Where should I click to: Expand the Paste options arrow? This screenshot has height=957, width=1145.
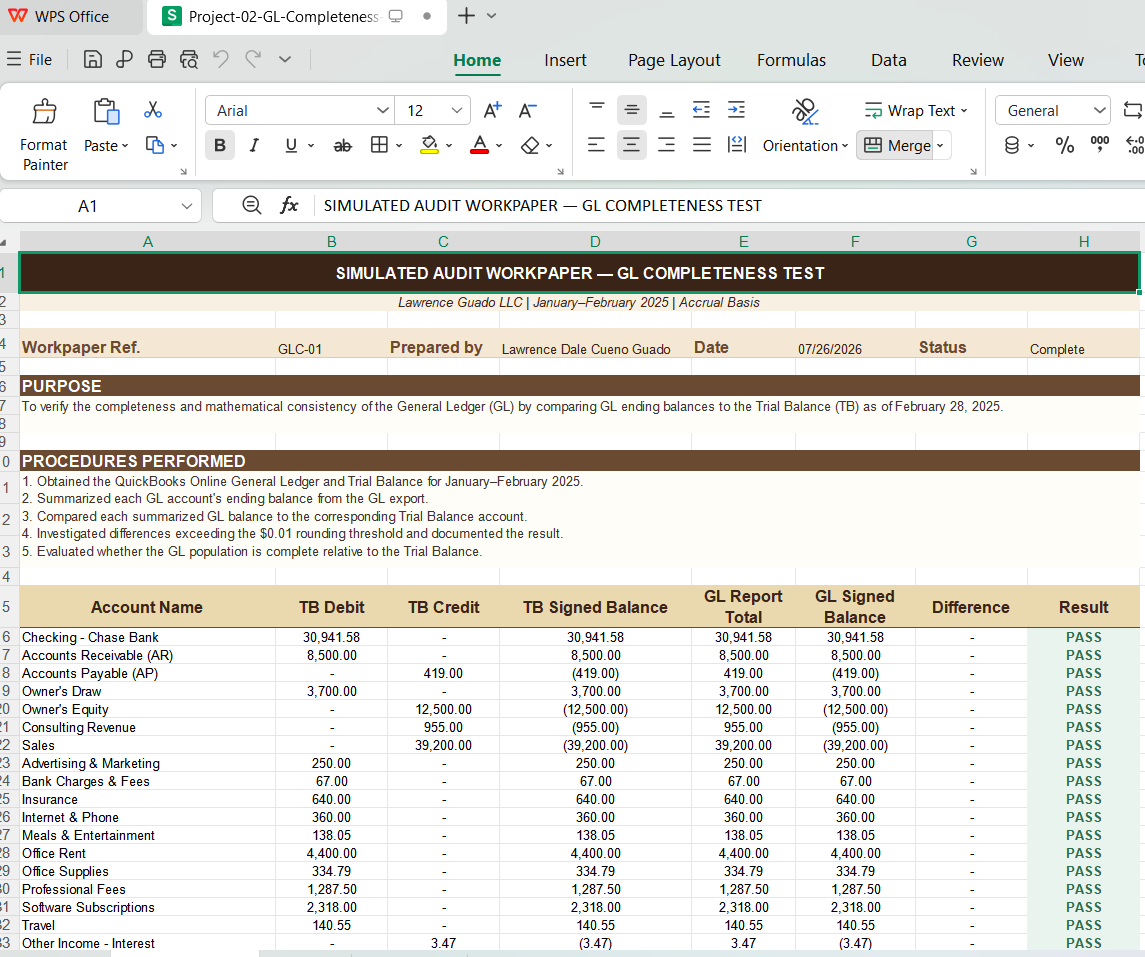126,146
